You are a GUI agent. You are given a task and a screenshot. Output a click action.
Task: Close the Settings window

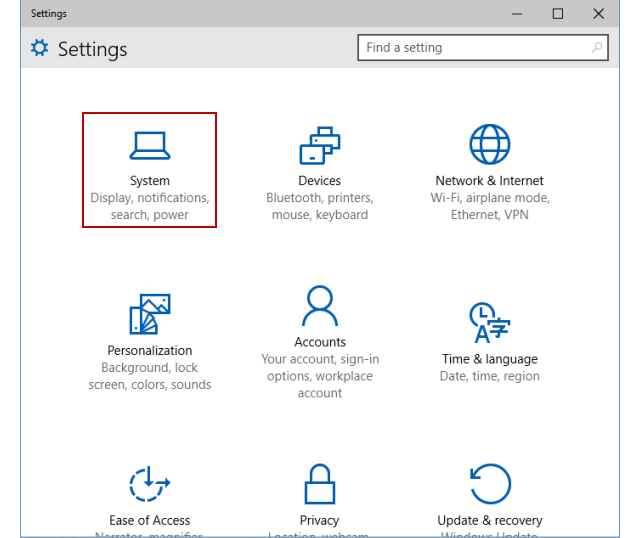(x=598, y=14)
